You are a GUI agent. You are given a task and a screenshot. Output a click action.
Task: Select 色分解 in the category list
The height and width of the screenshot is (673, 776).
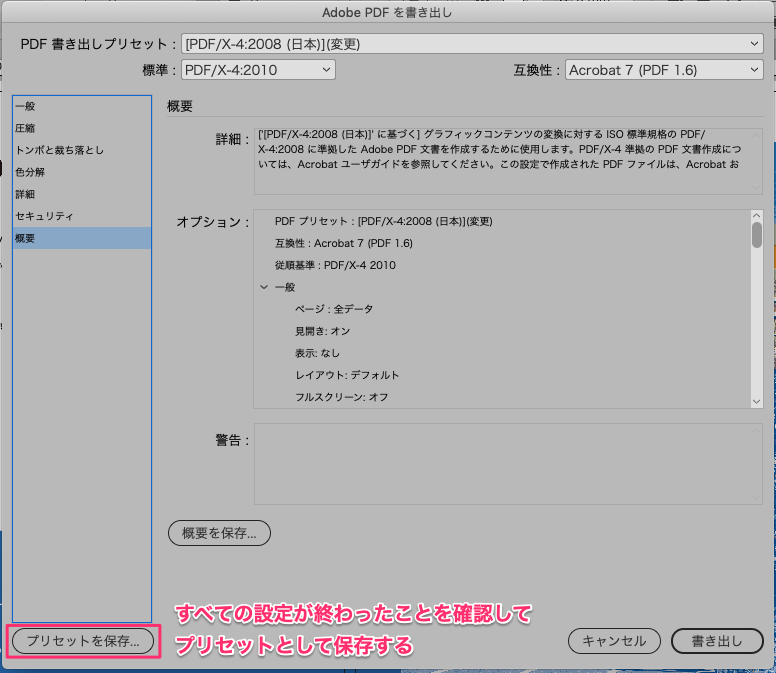tap(82, 172)
